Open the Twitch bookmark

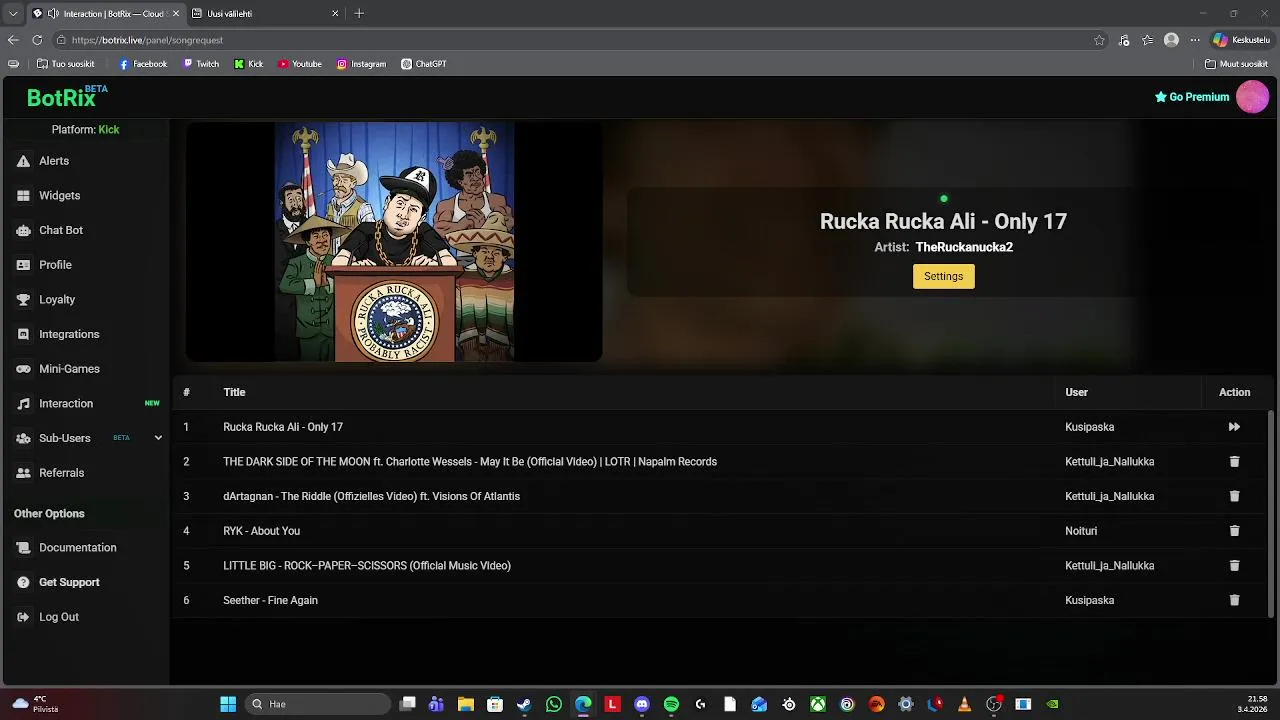[x=201, y=64]
